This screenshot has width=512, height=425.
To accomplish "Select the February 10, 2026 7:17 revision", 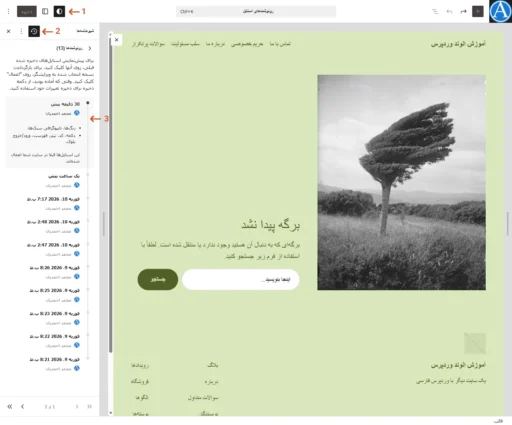I will point(49,203).
